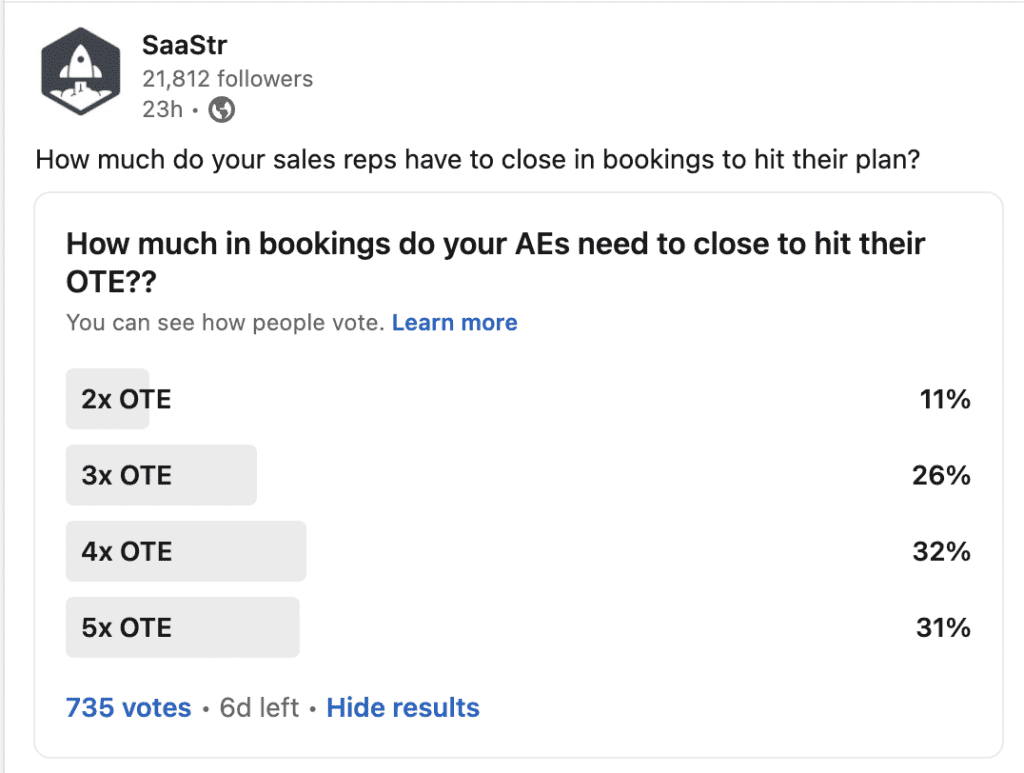Open the list of 735 votes

coord(128,707)
